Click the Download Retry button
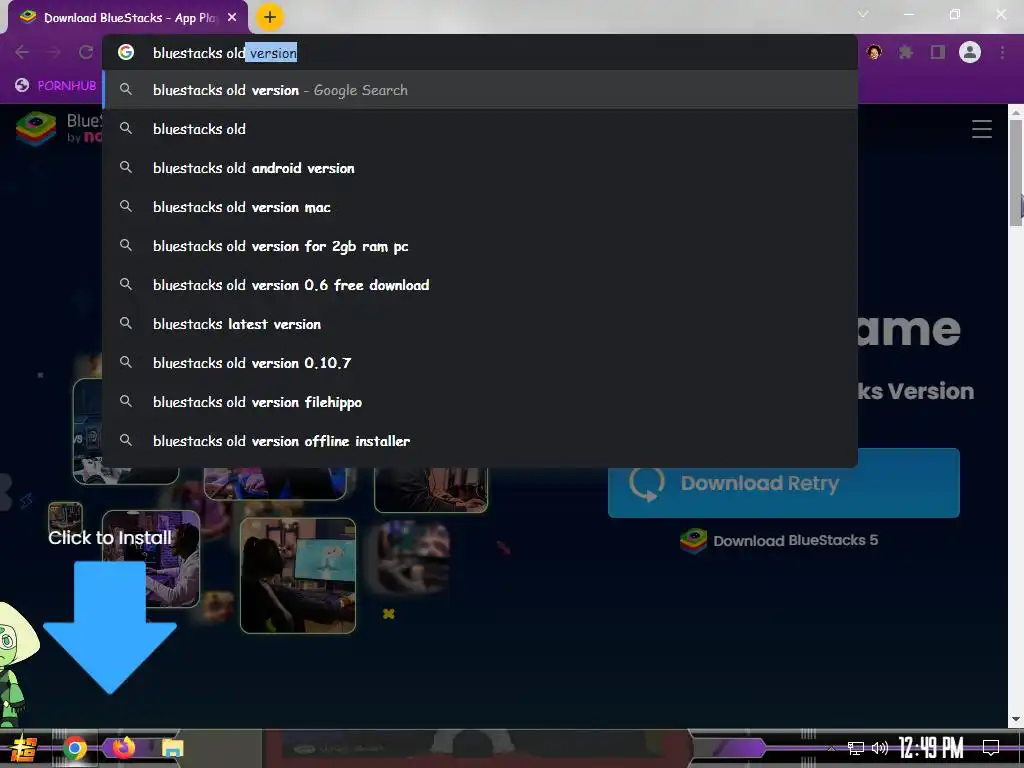The width and height of the screenshot is (1024, 768). click(784, 483)
